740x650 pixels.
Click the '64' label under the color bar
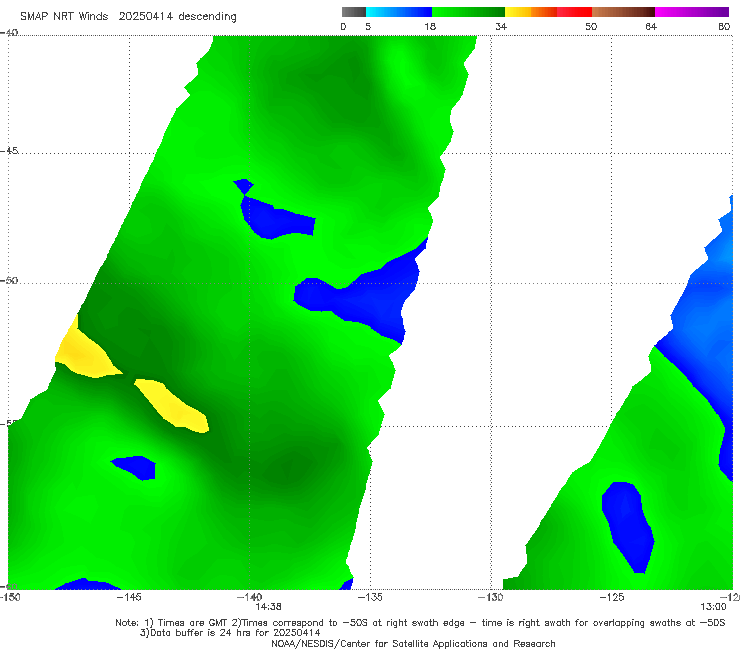coord(651,26)
